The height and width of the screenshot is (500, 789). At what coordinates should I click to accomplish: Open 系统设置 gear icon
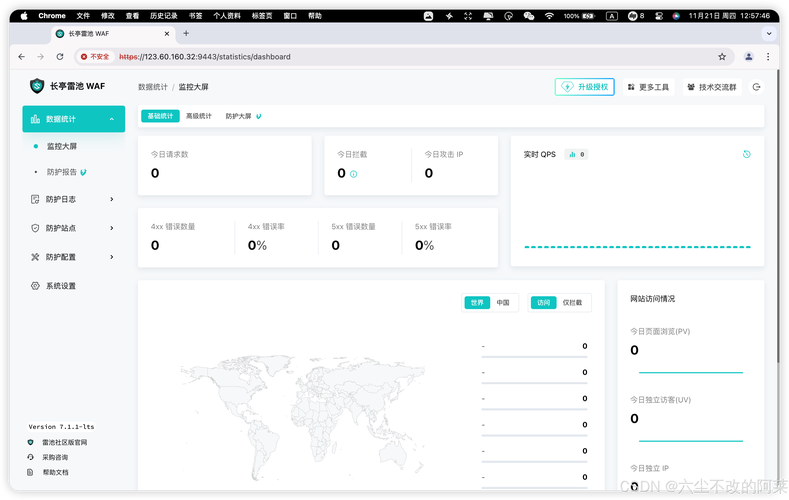click(35, 286)
